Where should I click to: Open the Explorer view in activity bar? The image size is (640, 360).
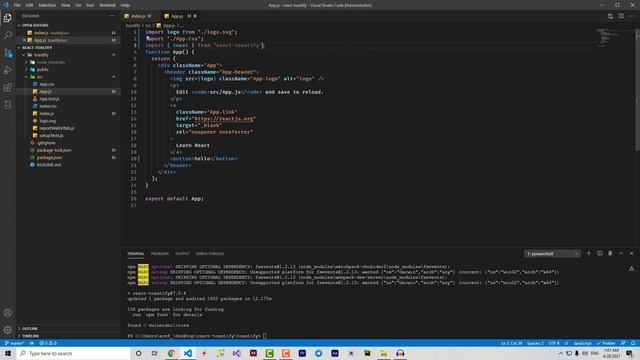click(x=8, y=18)
